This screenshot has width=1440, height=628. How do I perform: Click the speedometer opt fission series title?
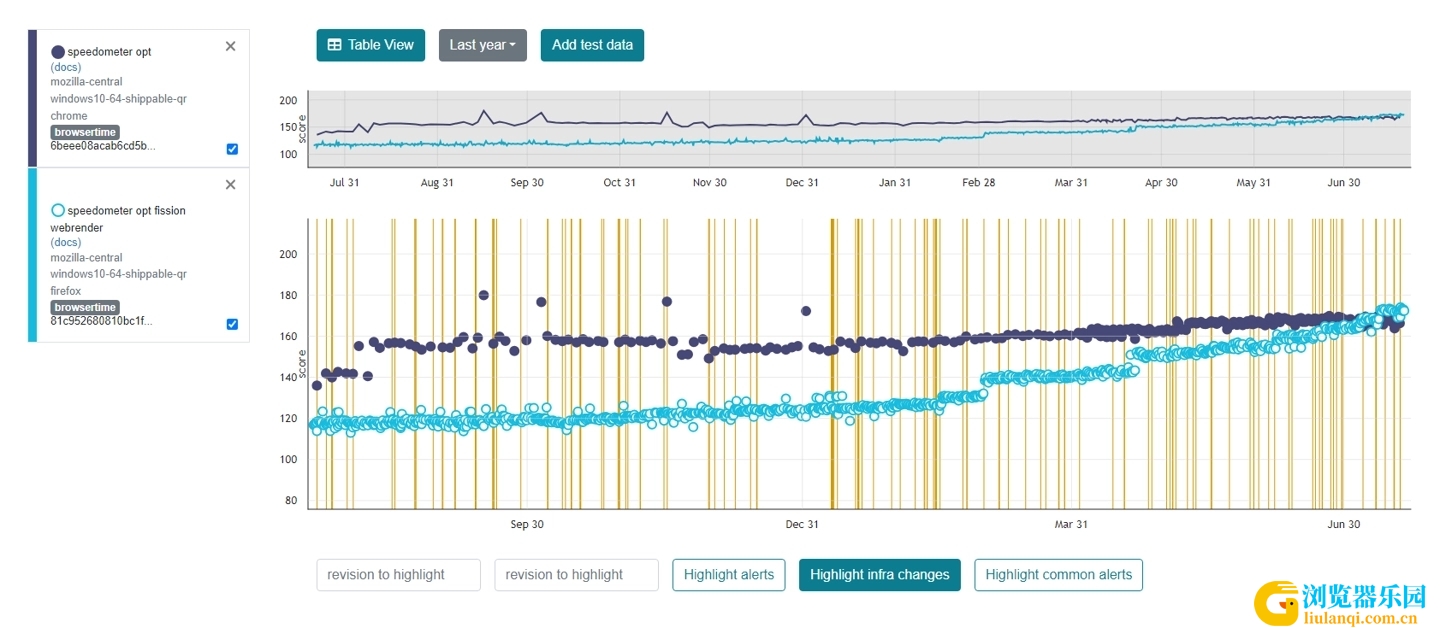pos(127,211)
